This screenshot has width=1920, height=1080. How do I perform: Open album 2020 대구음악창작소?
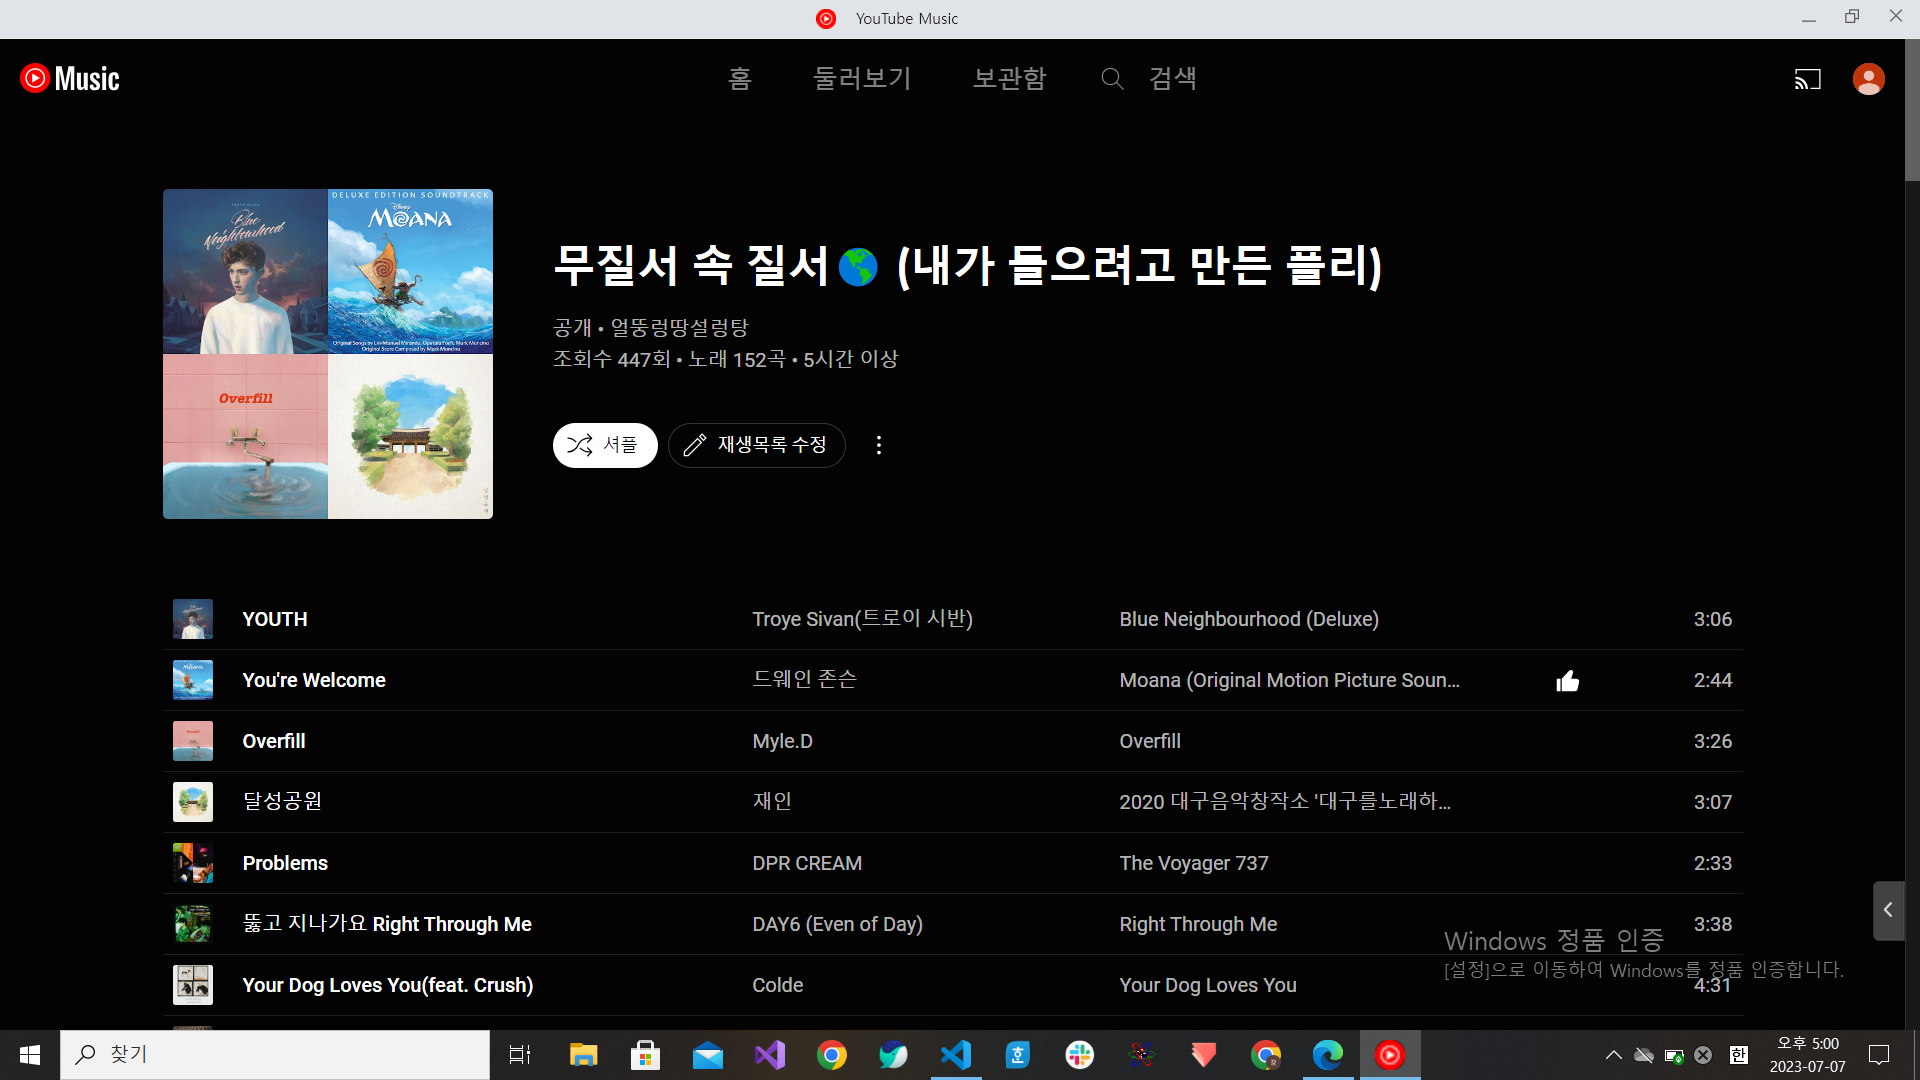coord(1285,802)
